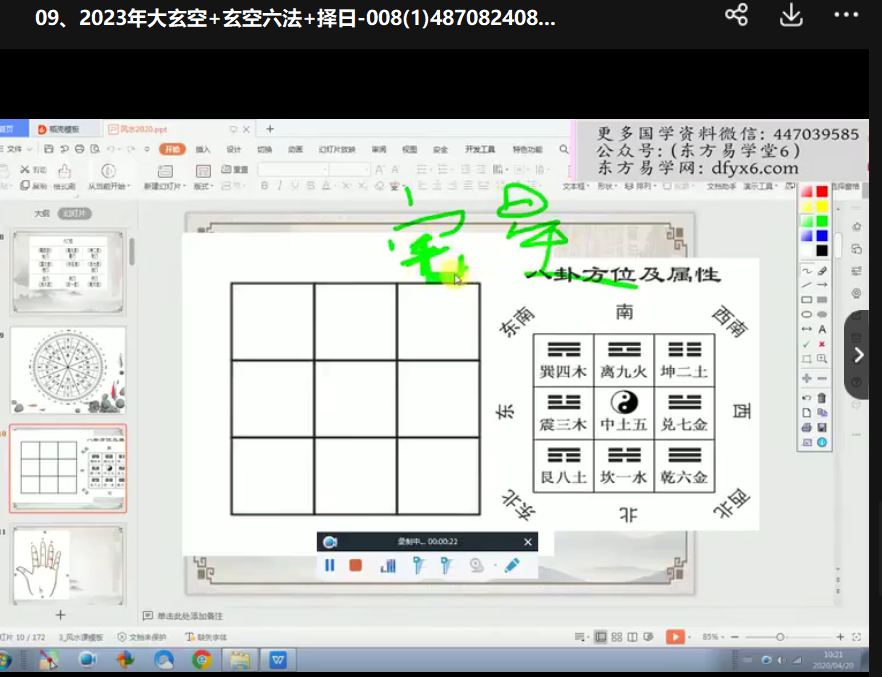Image resolution: width=882 pixels, height=677 pixels.
Task: Pick the bright green color swatch
Action: tap(822, 221)
